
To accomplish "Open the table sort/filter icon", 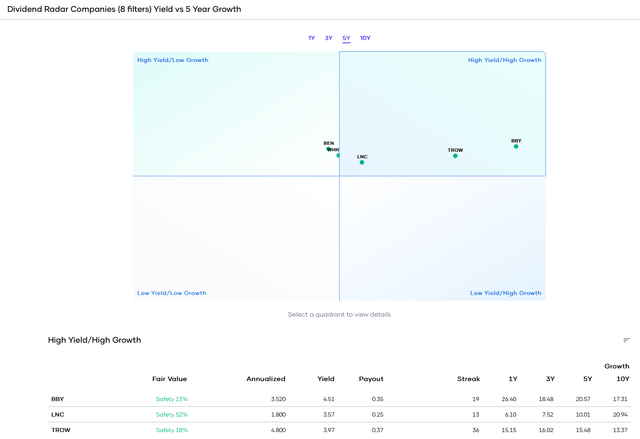I will click(627, 340).
